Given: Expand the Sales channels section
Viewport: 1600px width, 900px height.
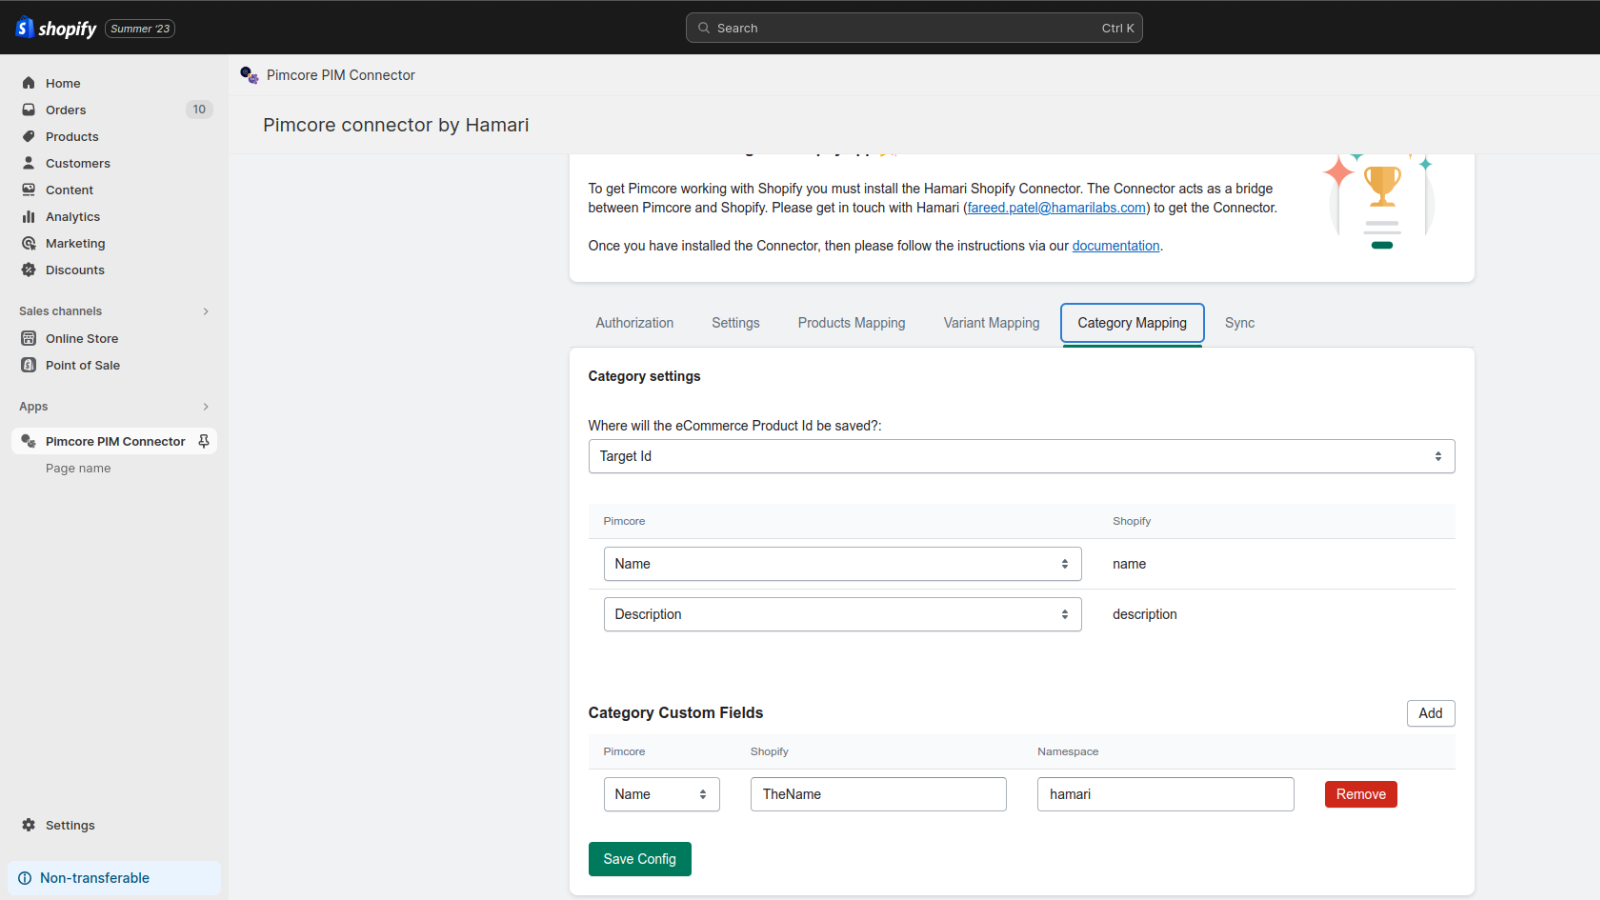Looking at the screenshot, I should tap(206, 311).
